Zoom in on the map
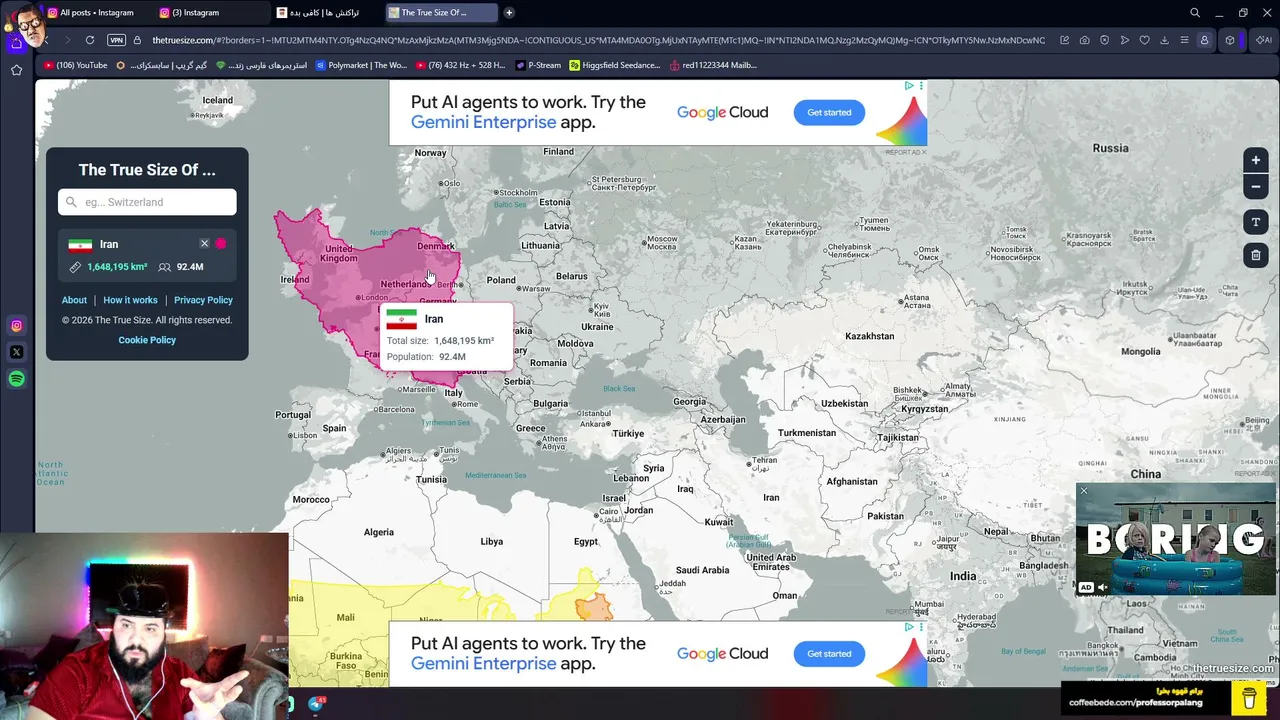 tap(1256, 160)
